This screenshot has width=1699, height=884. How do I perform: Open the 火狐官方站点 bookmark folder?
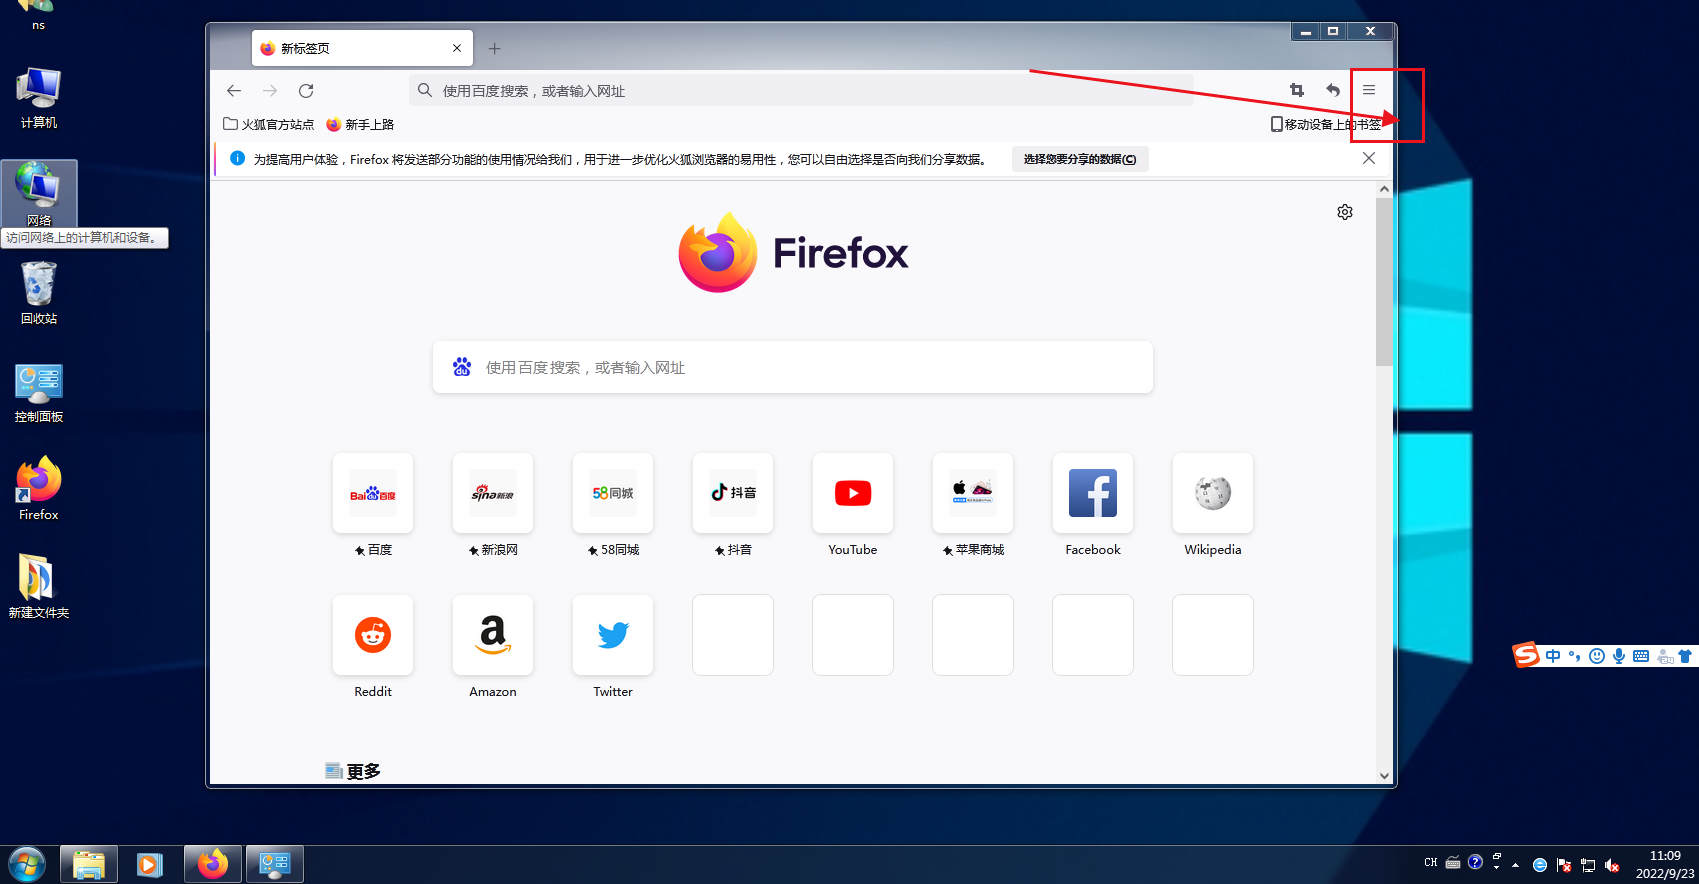[x=268, y=124]
